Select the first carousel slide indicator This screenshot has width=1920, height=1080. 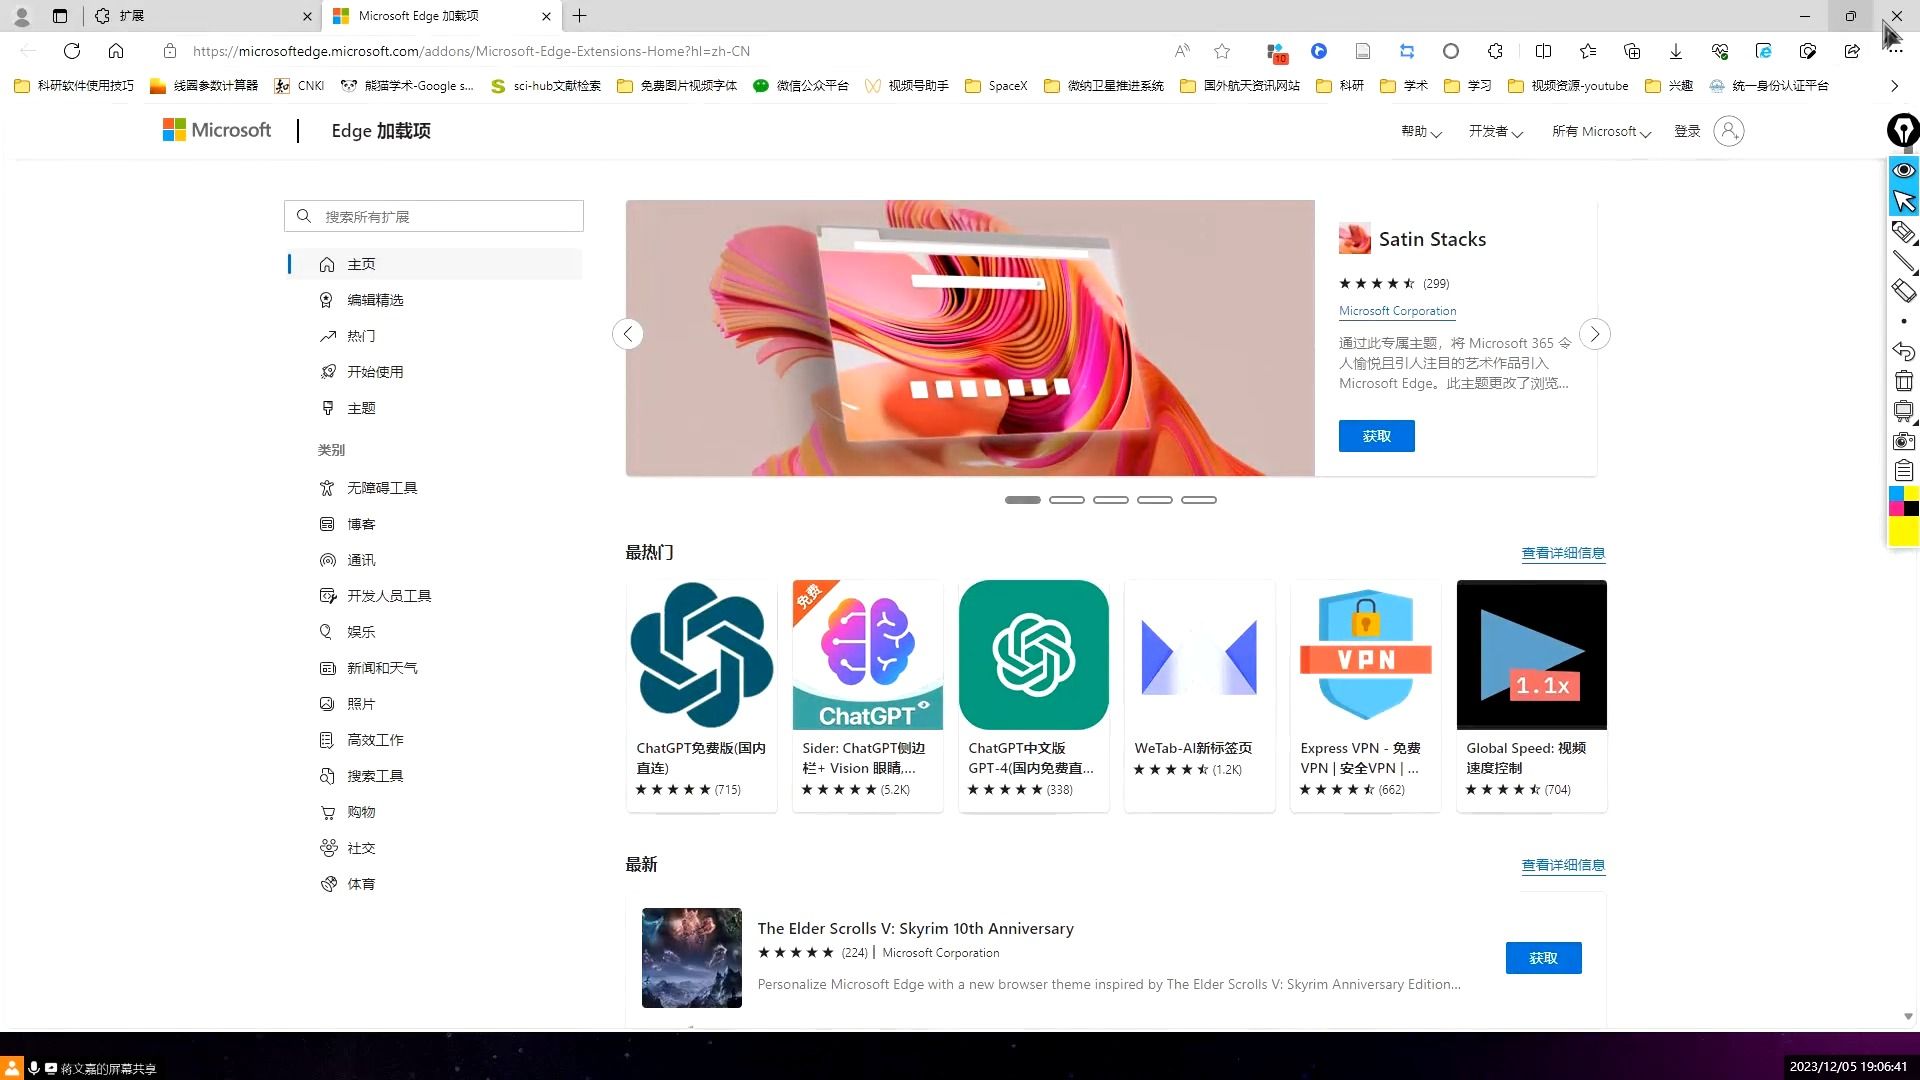pos(1022,500)
